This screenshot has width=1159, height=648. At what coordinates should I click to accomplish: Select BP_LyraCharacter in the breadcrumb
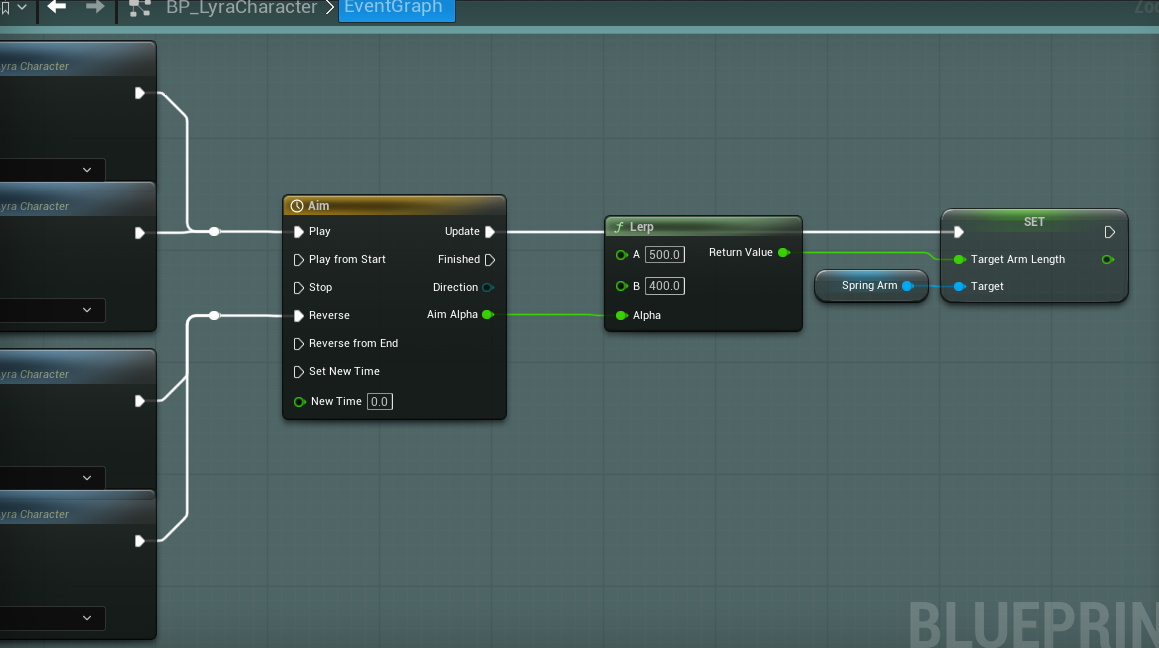[241, 8]
